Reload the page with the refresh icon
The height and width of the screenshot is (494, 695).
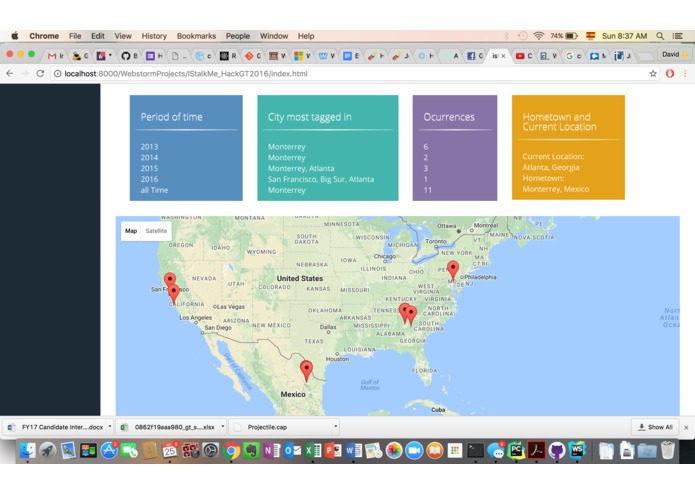pyautogui.click(x=40, y=74)
